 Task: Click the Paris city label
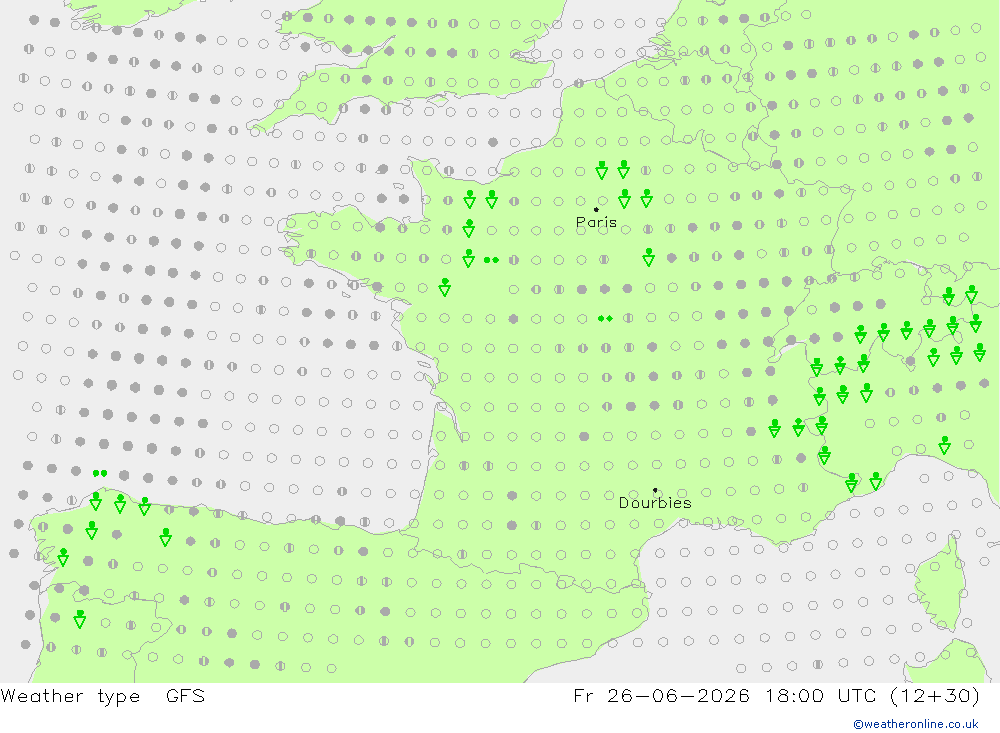click(x=596, y=222)
